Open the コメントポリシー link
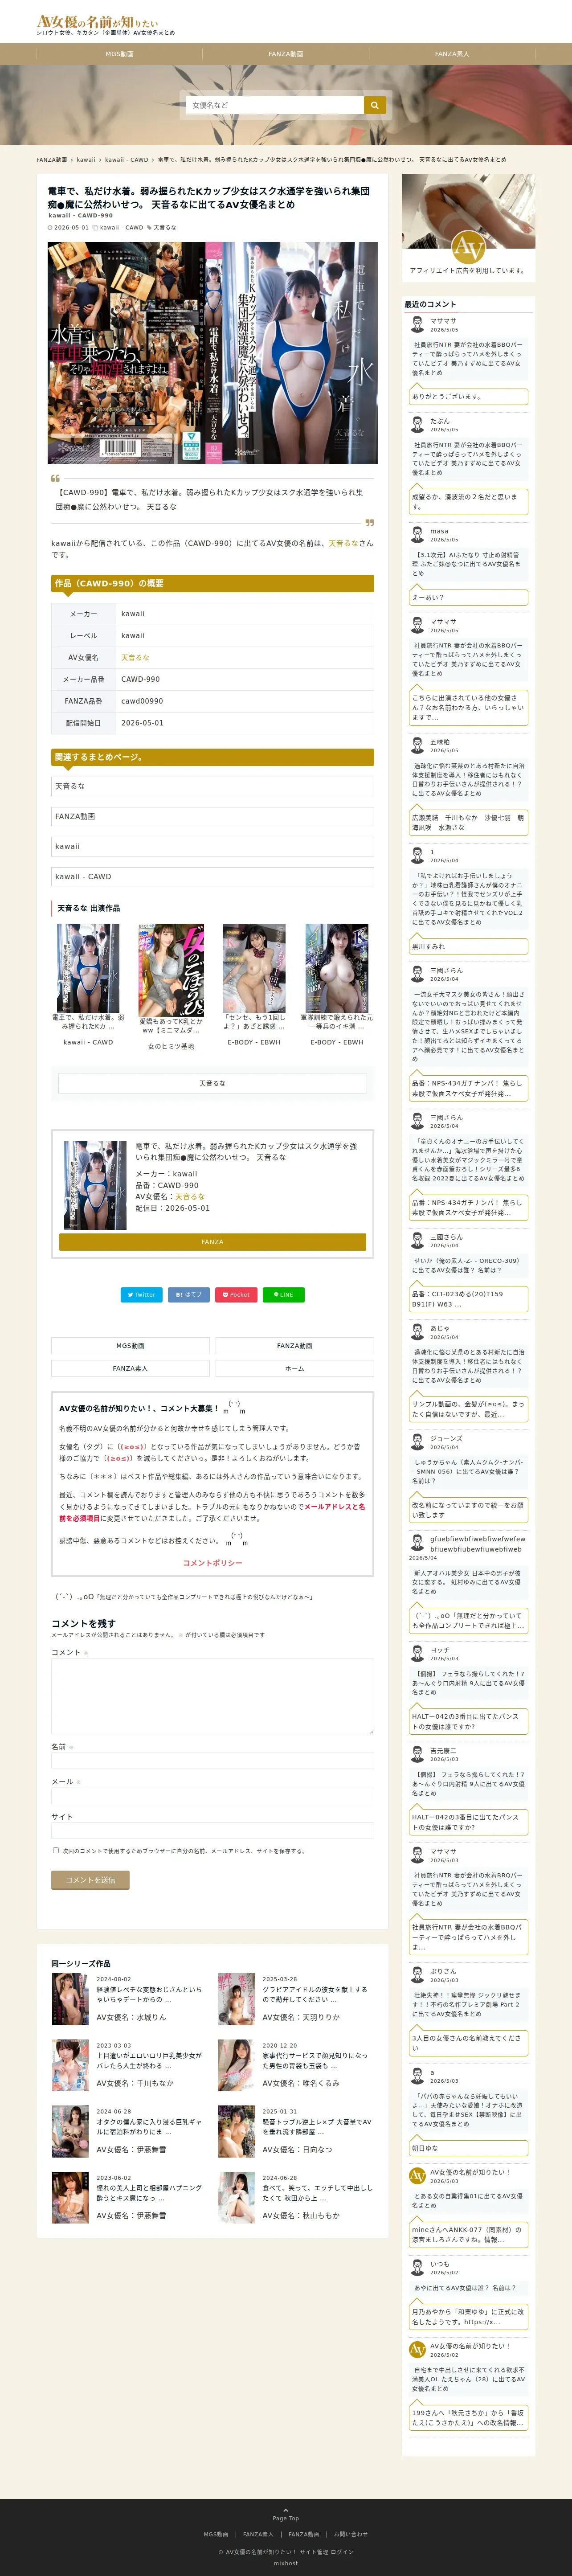The height and width of the screenshot is (2576, 572). [212, 1563]
